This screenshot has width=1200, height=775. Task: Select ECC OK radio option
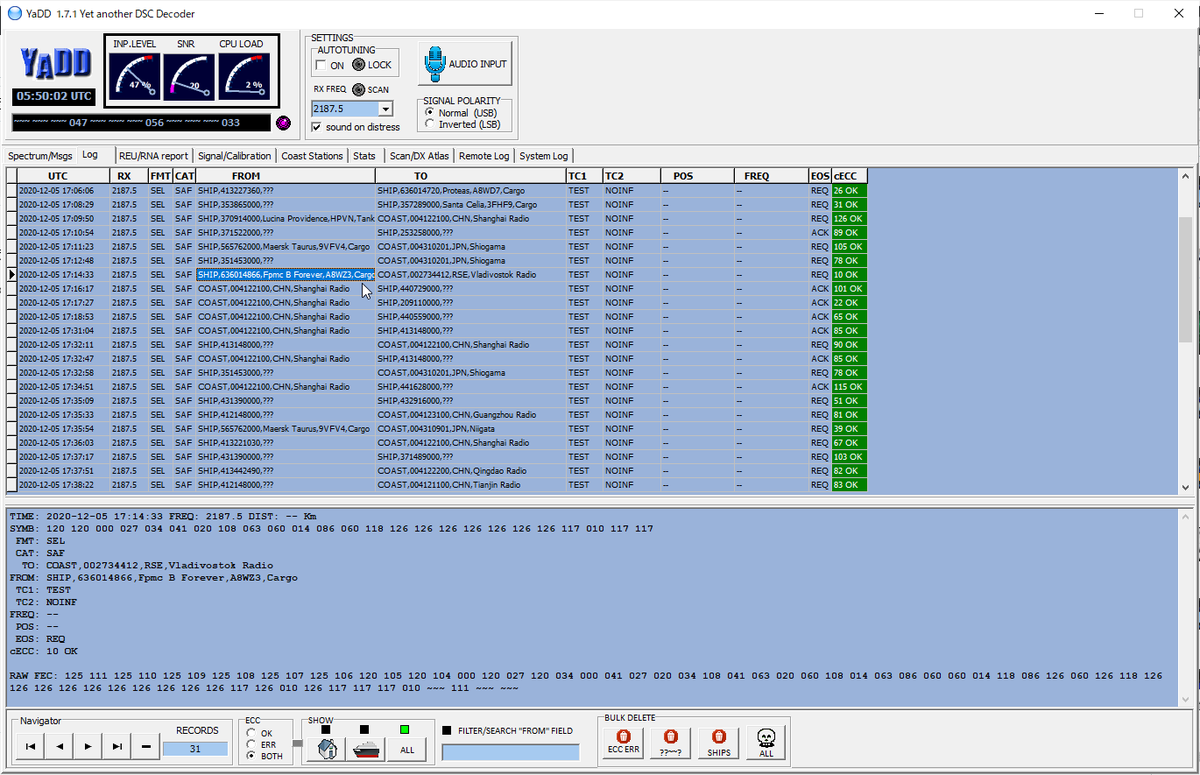pos(251,733)
